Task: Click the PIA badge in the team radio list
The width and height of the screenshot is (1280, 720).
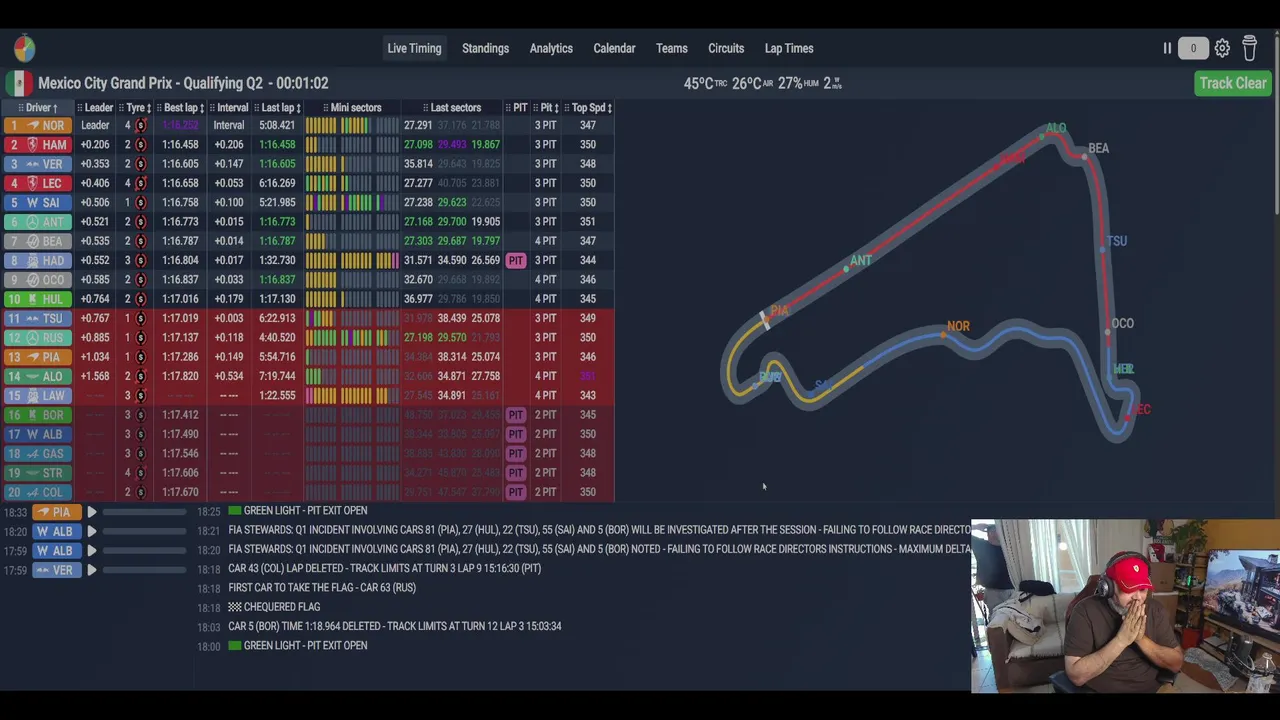Action: click(x=55, y=512)
